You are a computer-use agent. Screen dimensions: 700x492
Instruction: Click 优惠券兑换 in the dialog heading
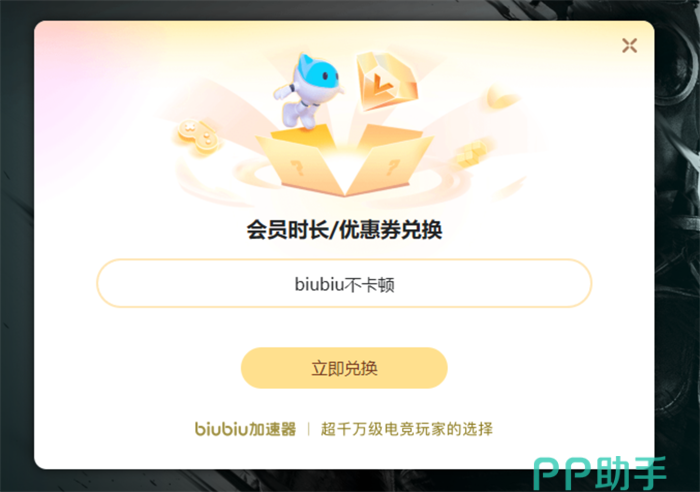[391, 230]
